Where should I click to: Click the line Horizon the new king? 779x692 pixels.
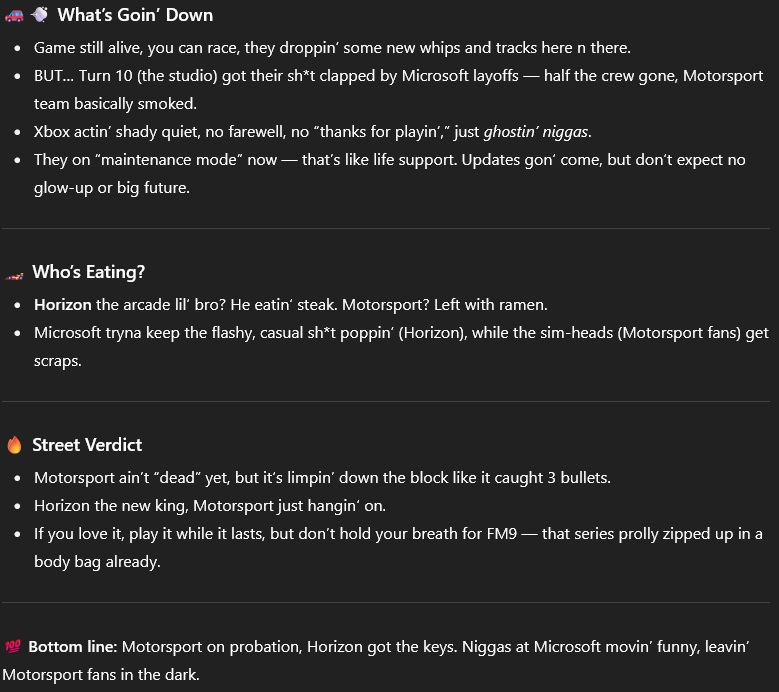coord(210,506)
